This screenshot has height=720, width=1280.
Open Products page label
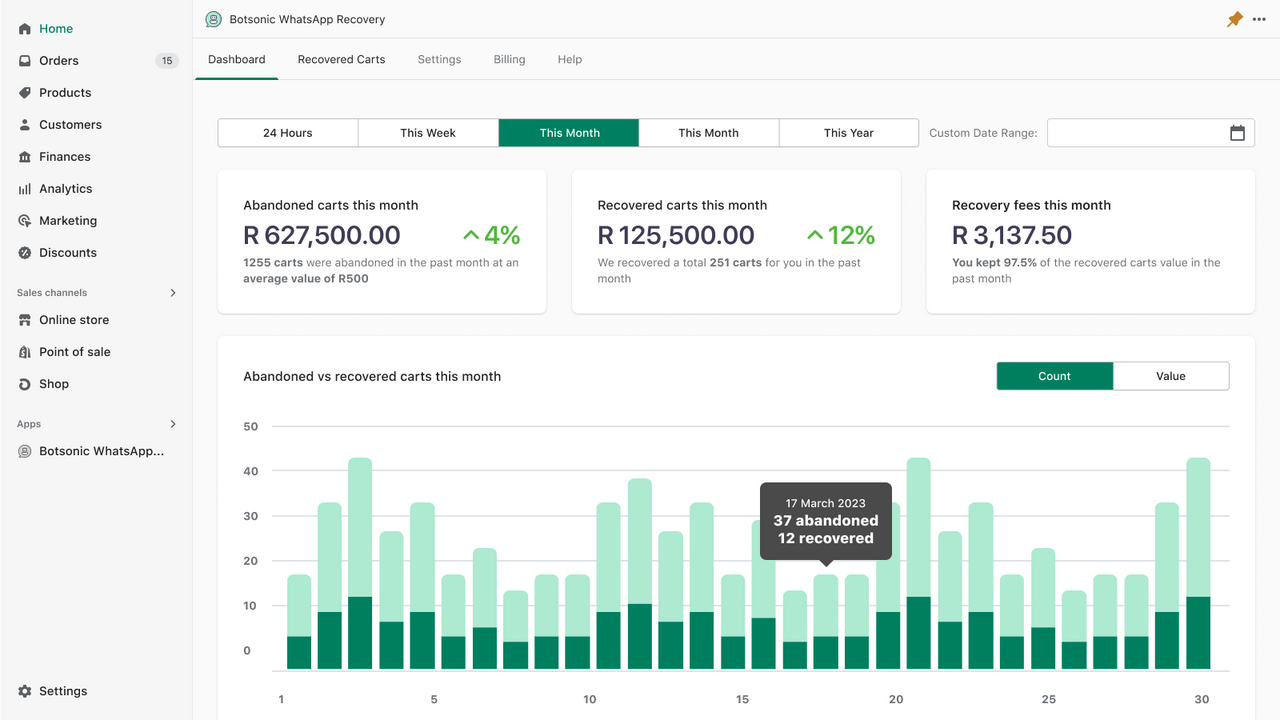65,93
